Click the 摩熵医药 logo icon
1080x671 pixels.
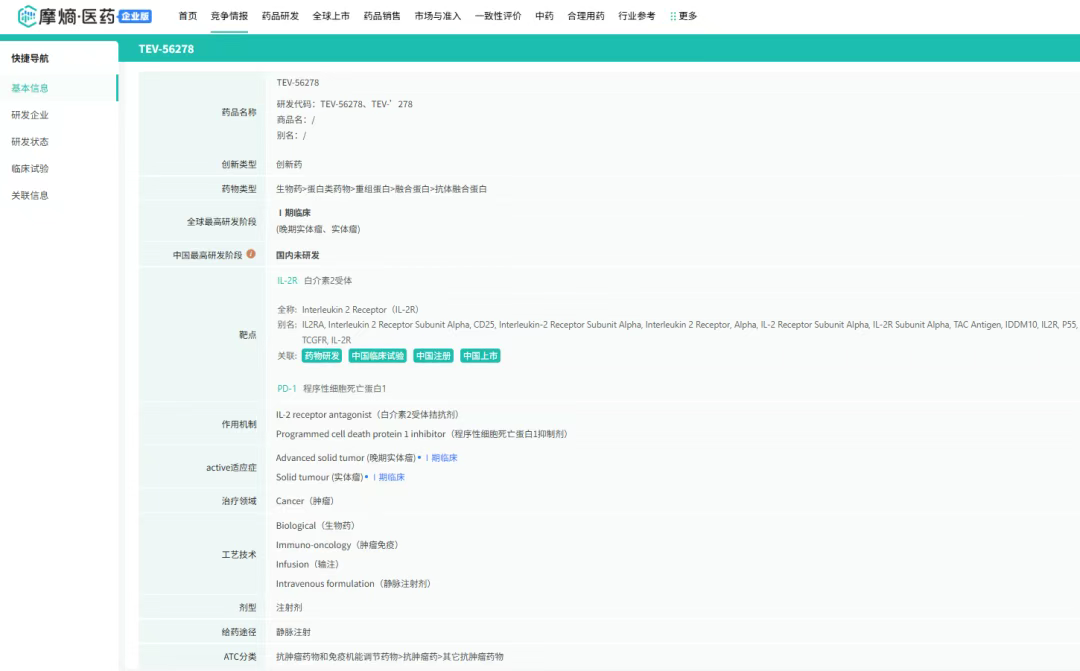pyautogui.click(x=27, y=16)
